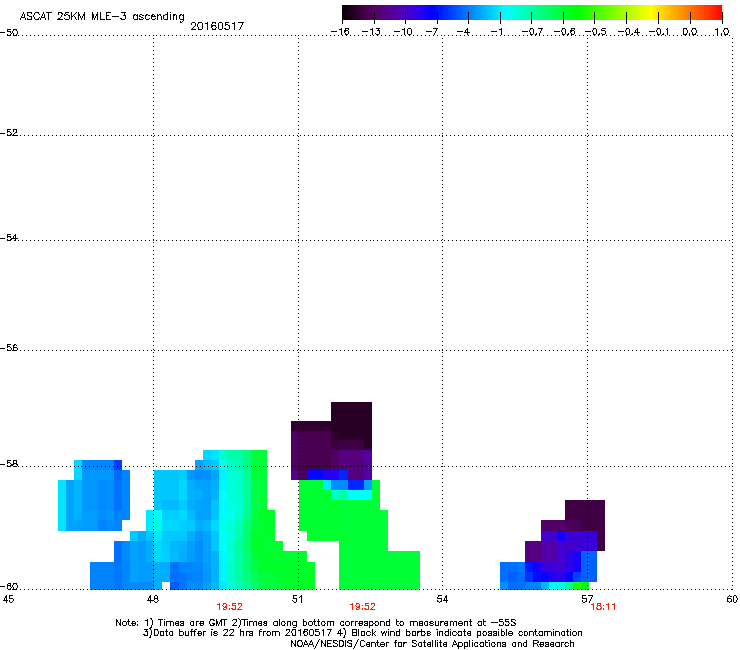Click the 1.0 color scale label

point(722,32)
